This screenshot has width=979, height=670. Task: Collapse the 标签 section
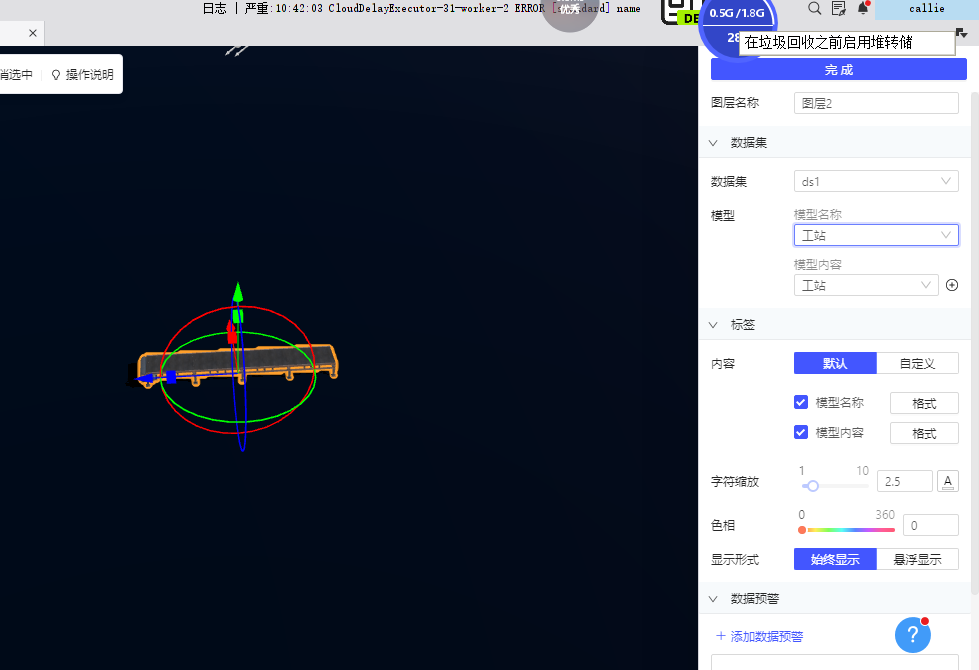click(x=713, y=325)
